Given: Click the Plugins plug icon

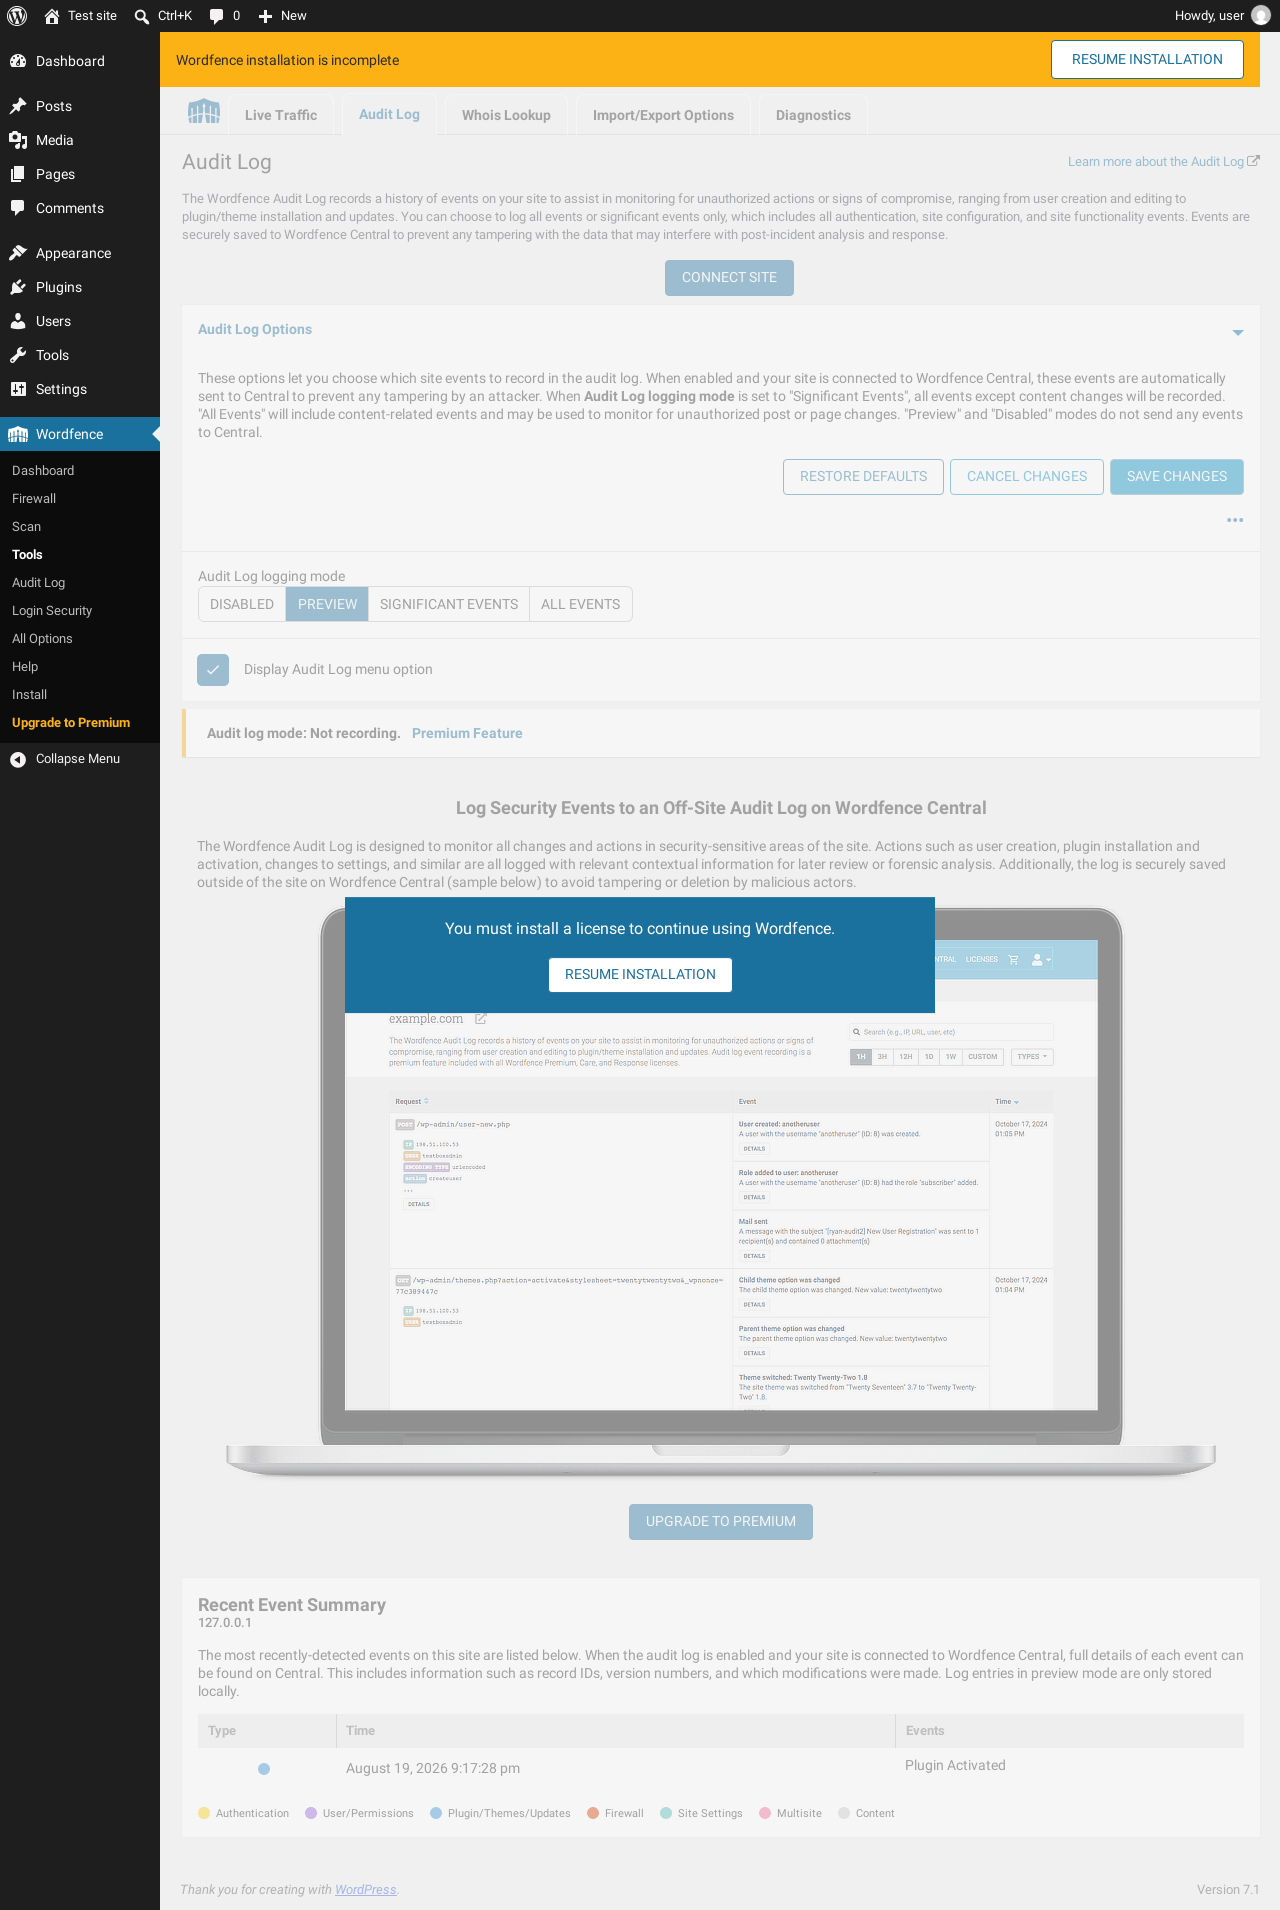Looking at the screenshot, I should coord(18,287).
